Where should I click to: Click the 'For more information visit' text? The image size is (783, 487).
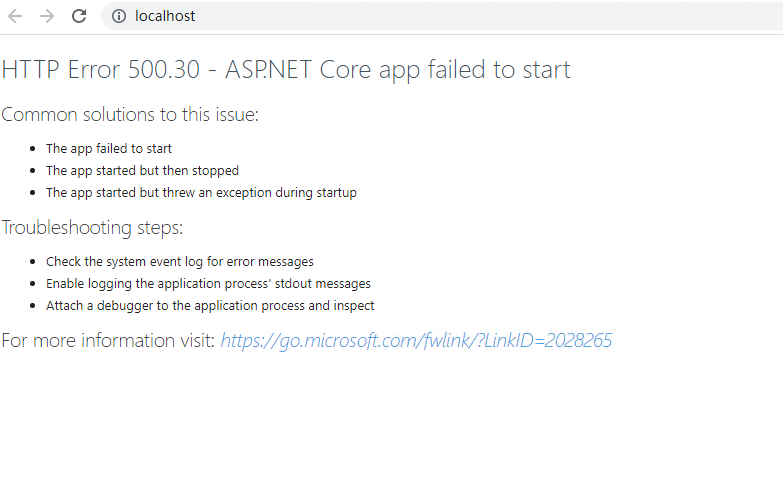tap(108, 341)
